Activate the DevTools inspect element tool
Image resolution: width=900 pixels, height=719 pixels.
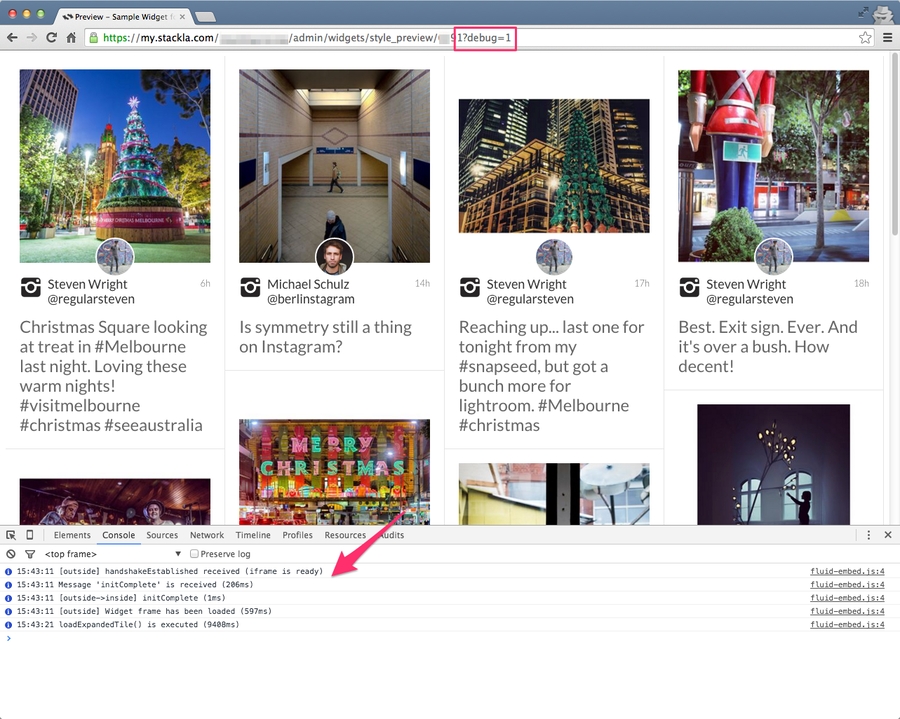coord(11,535)
